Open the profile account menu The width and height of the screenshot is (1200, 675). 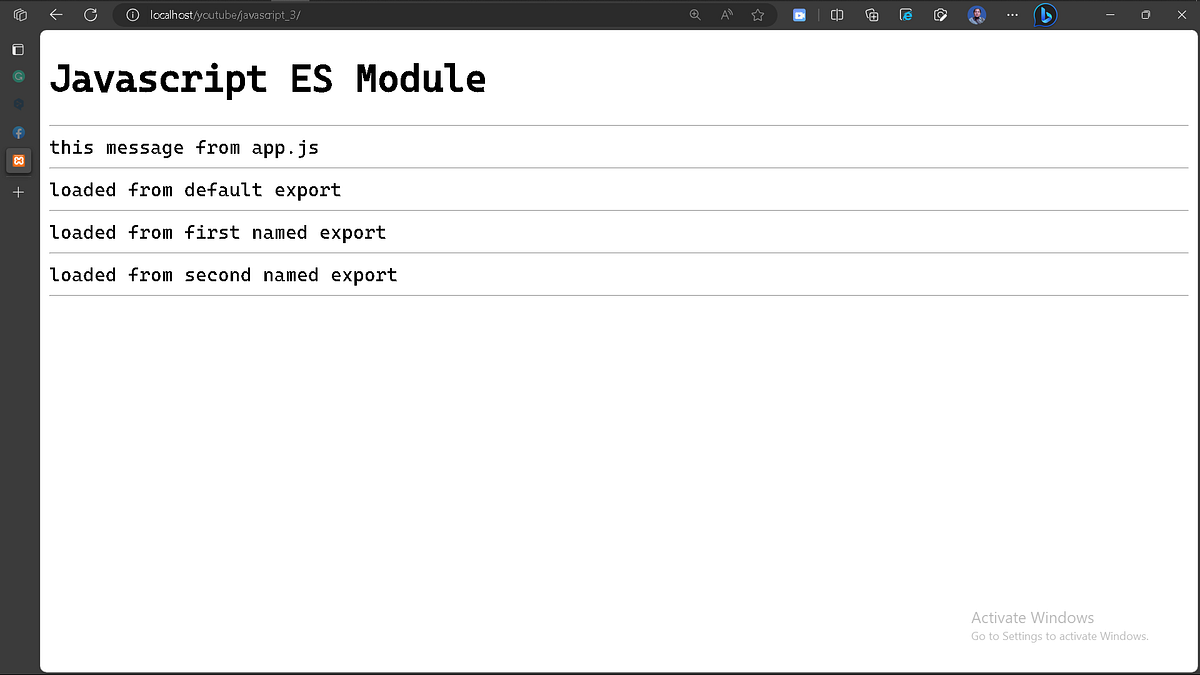point(977,14)
